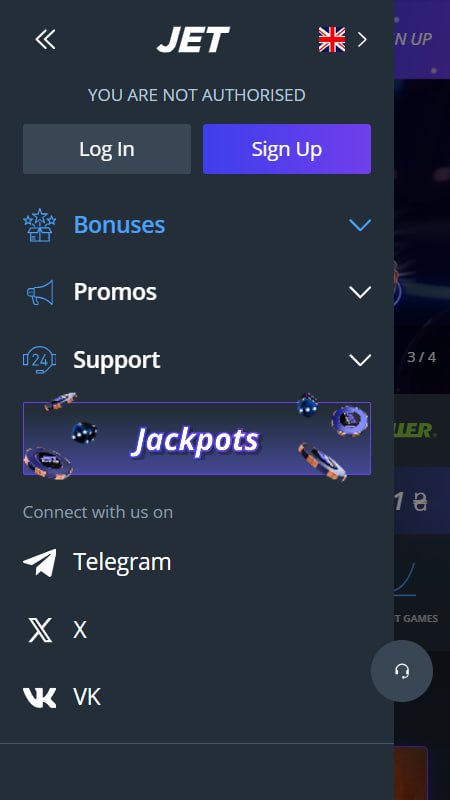Click the 24 Support headset icon
Image resolution: width=450 pixels, height=800 pixels.
(x=39, y=360)
